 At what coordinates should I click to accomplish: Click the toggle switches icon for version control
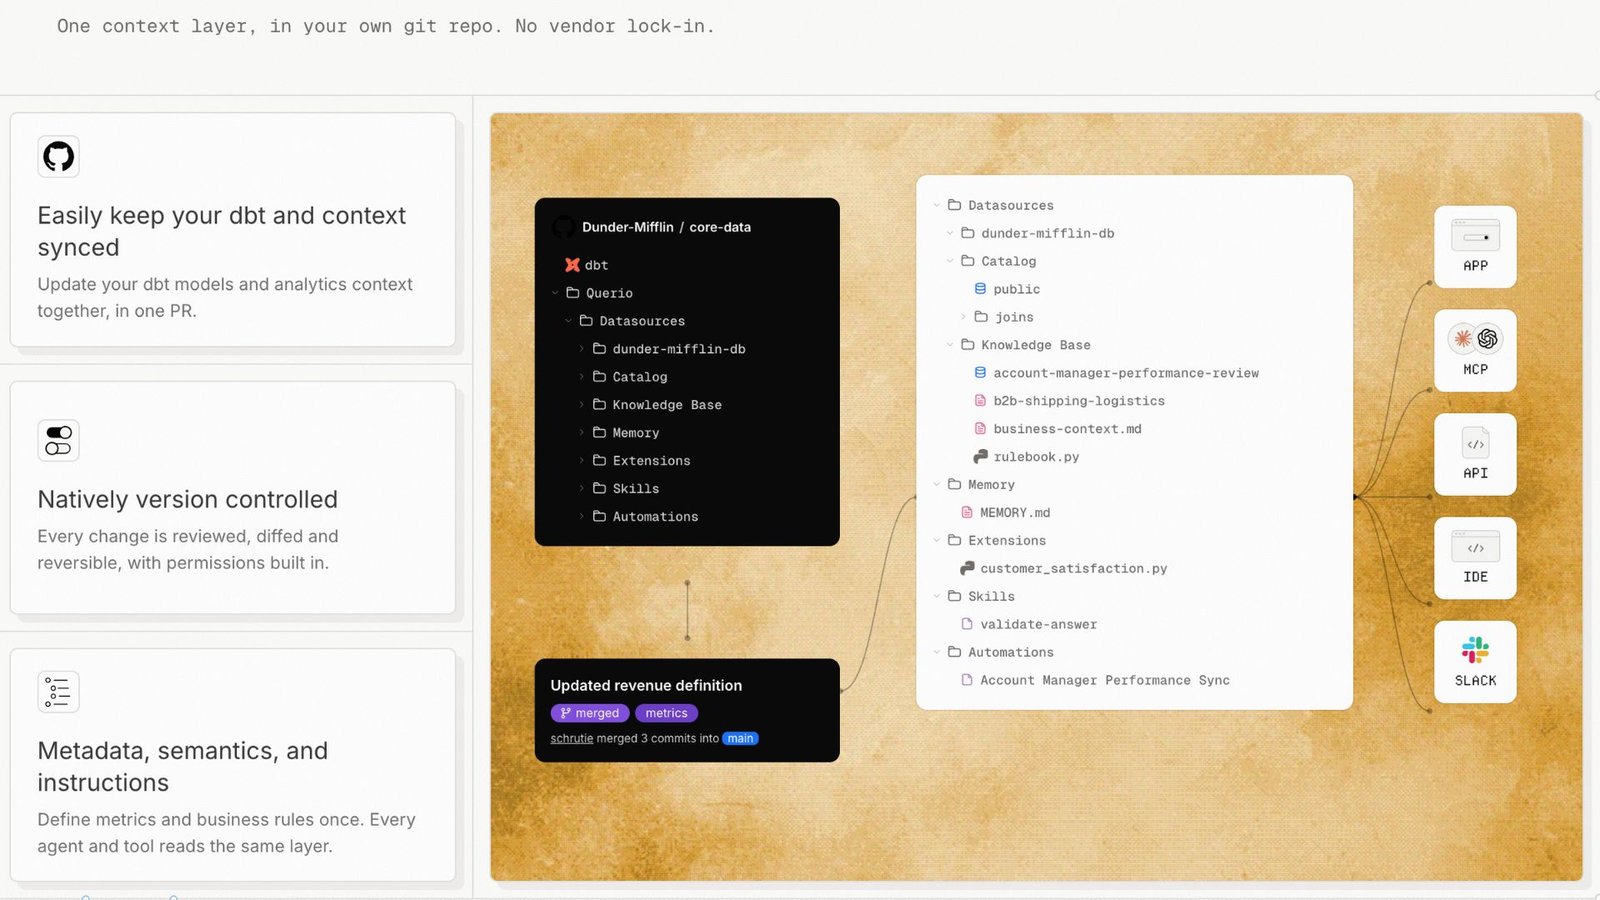click(58, 440)
